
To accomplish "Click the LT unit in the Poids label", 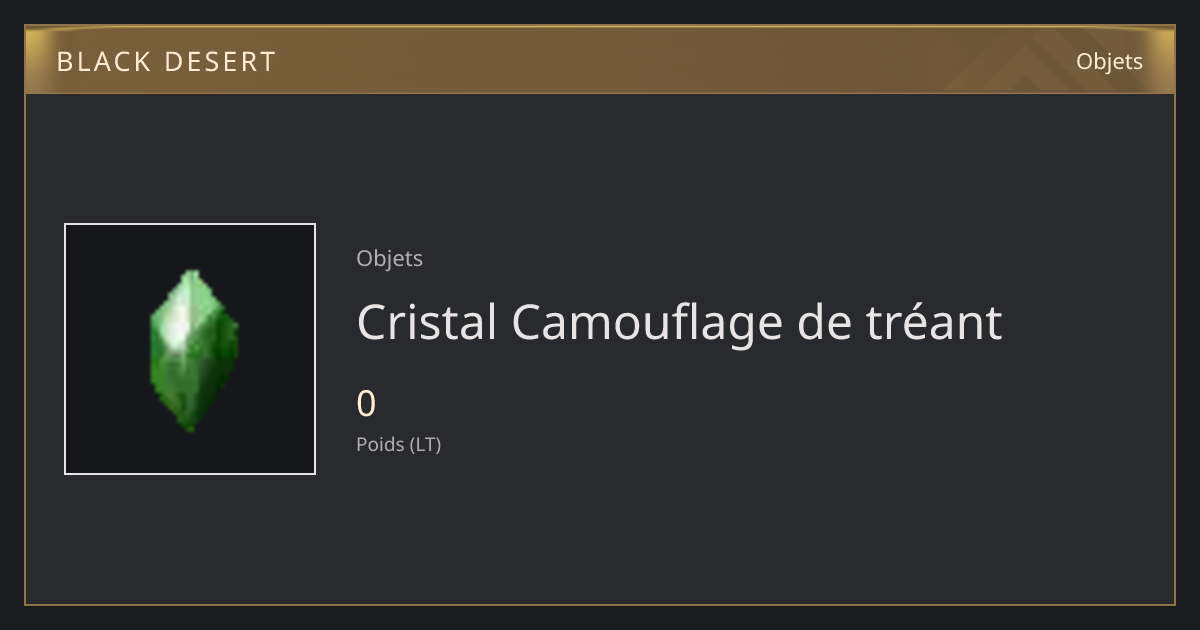I will click(x=424, y=444).
